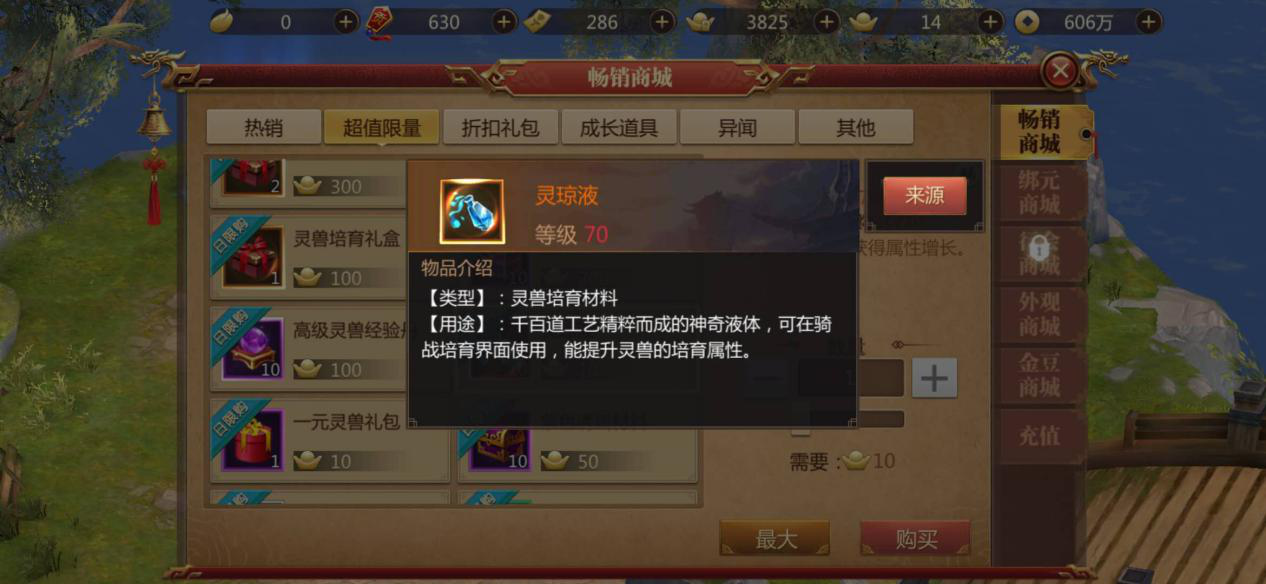Click the 来源 button
Screen dimensions: 1266x584
pyautogui.click(x=924, y=196)
